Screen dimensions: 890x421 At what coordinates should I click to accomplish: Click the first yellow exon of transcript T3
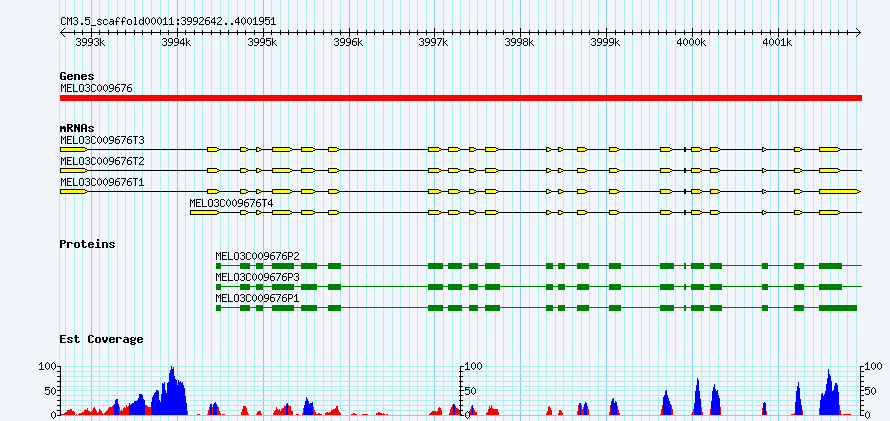73,149
